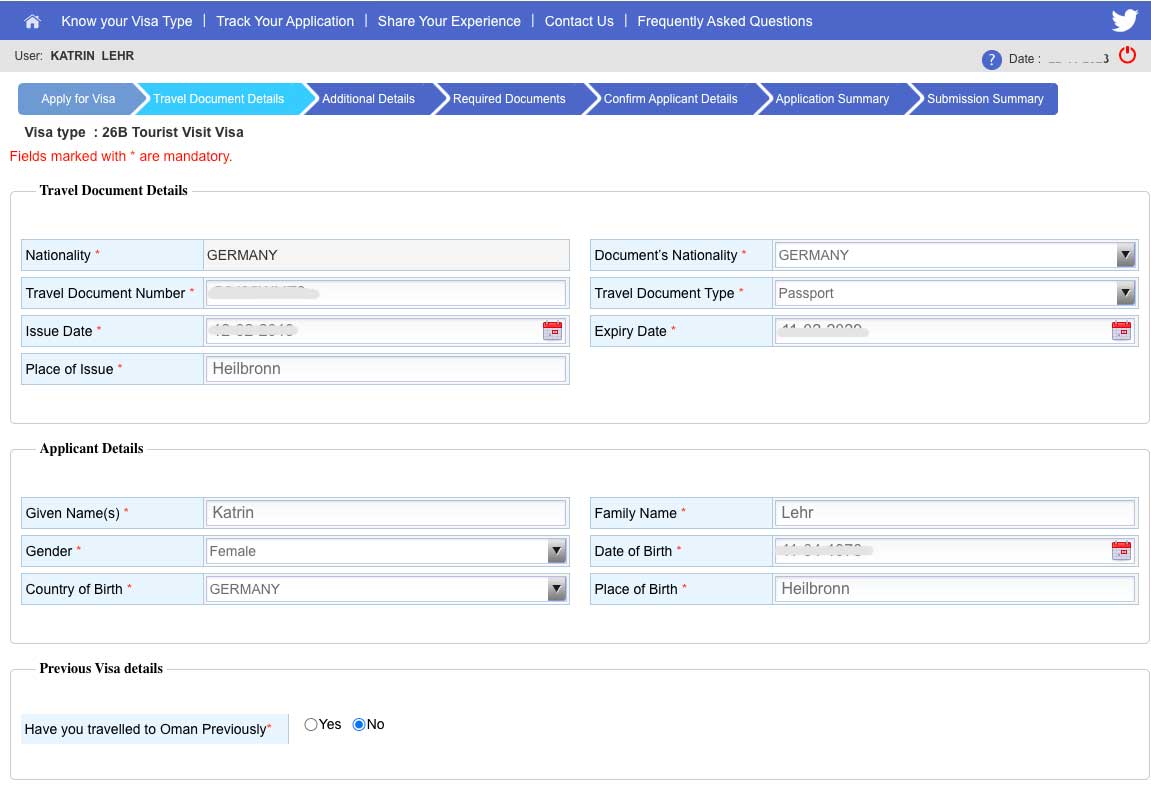This screenshot has width=1151, height=799.
Task: Click the blue help question mark icon
Action: (991, 59)
